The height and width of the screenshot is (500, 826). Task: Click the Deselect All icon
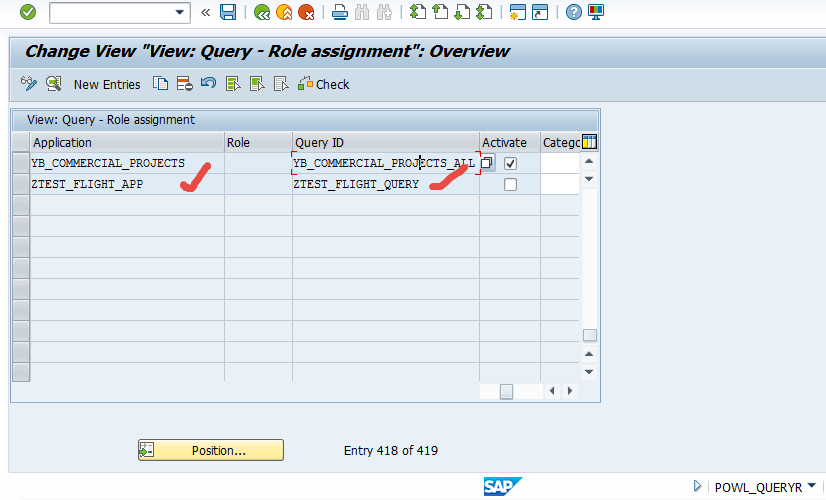pos(281,84)
